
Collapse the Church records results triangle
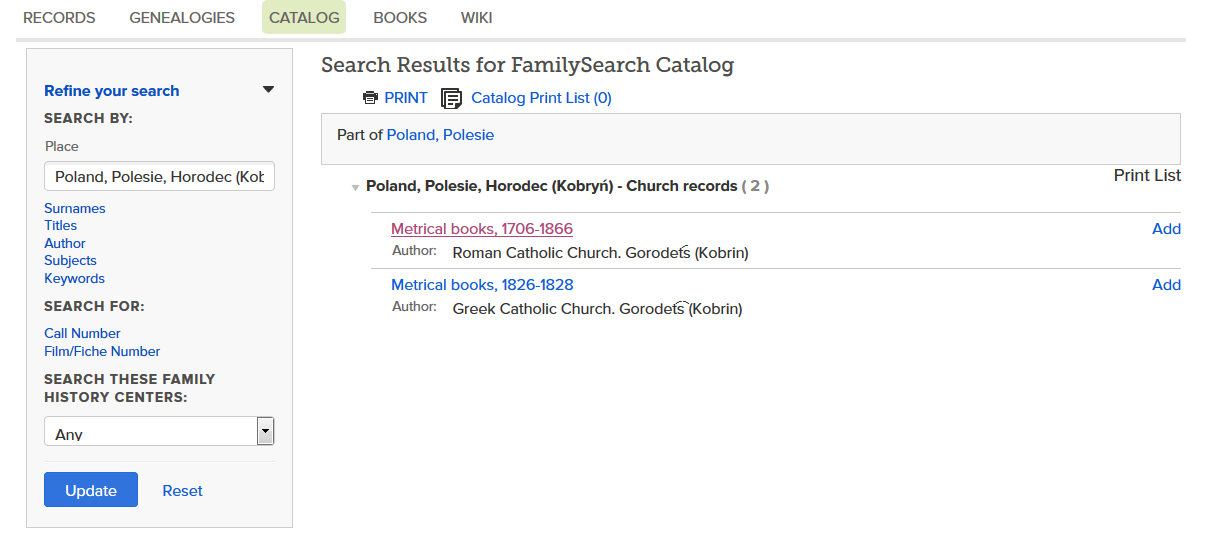[x=355, y=187]
